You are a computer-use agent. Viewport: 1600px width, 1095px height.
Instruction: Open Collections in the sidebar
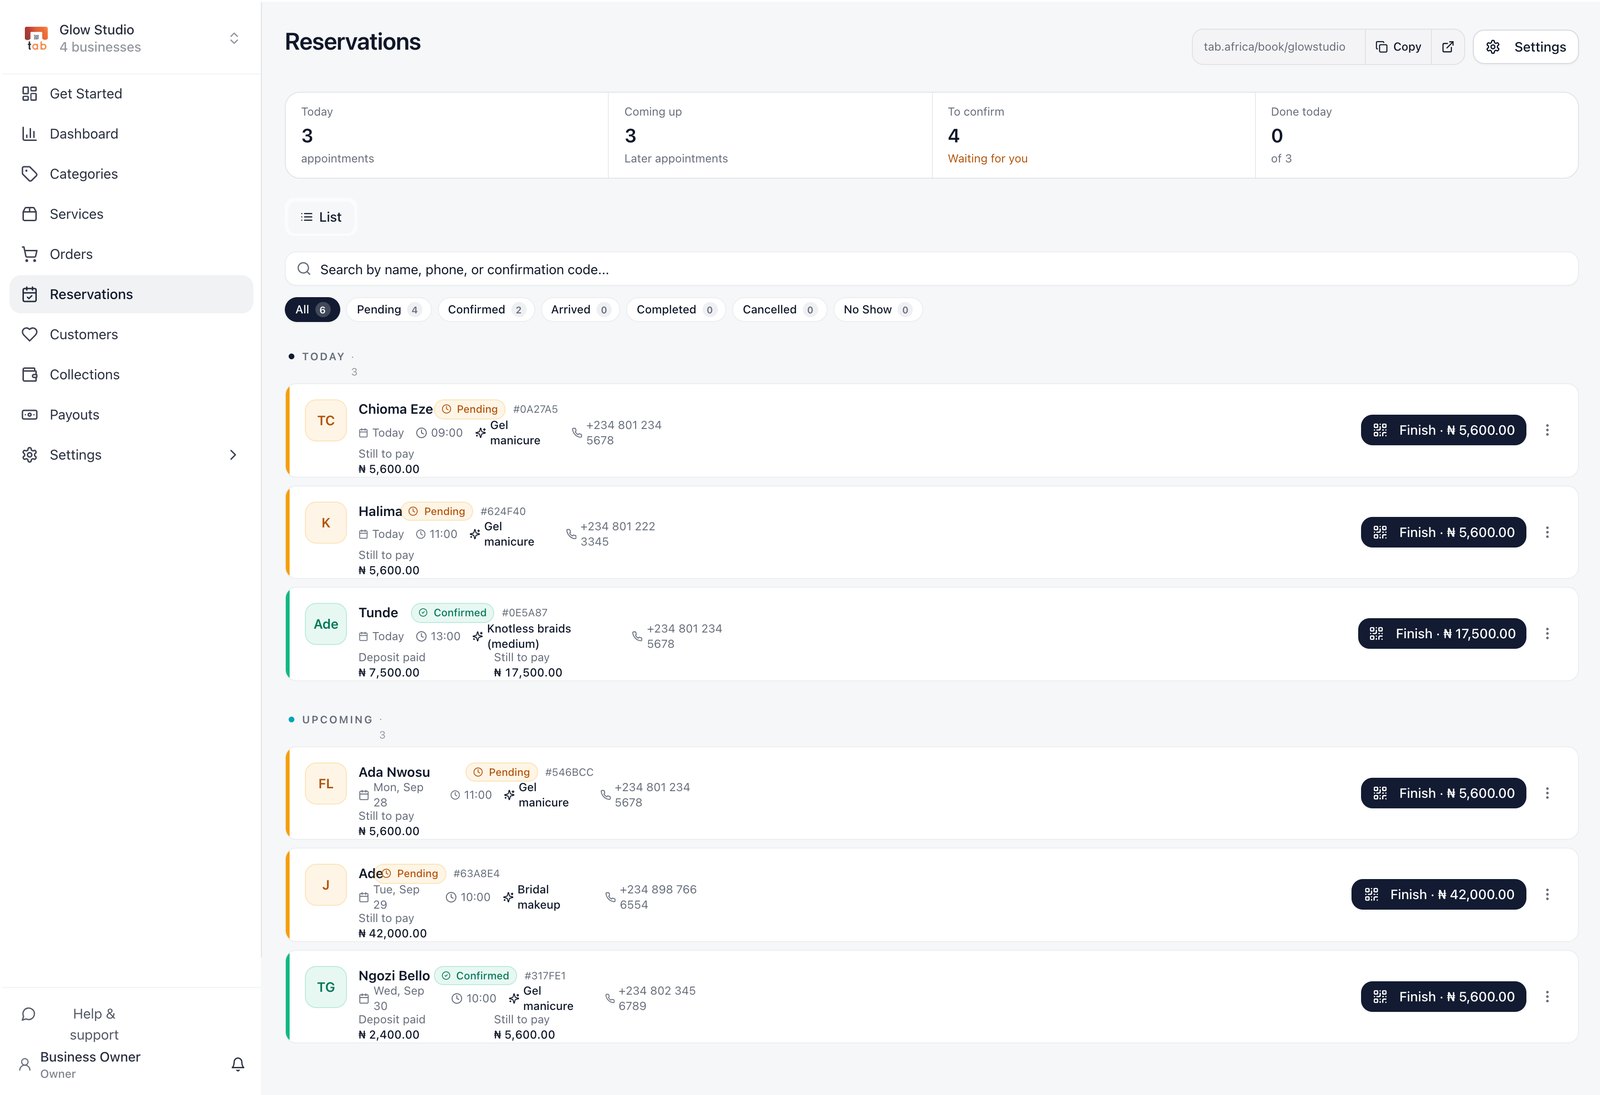coord(131,374)
